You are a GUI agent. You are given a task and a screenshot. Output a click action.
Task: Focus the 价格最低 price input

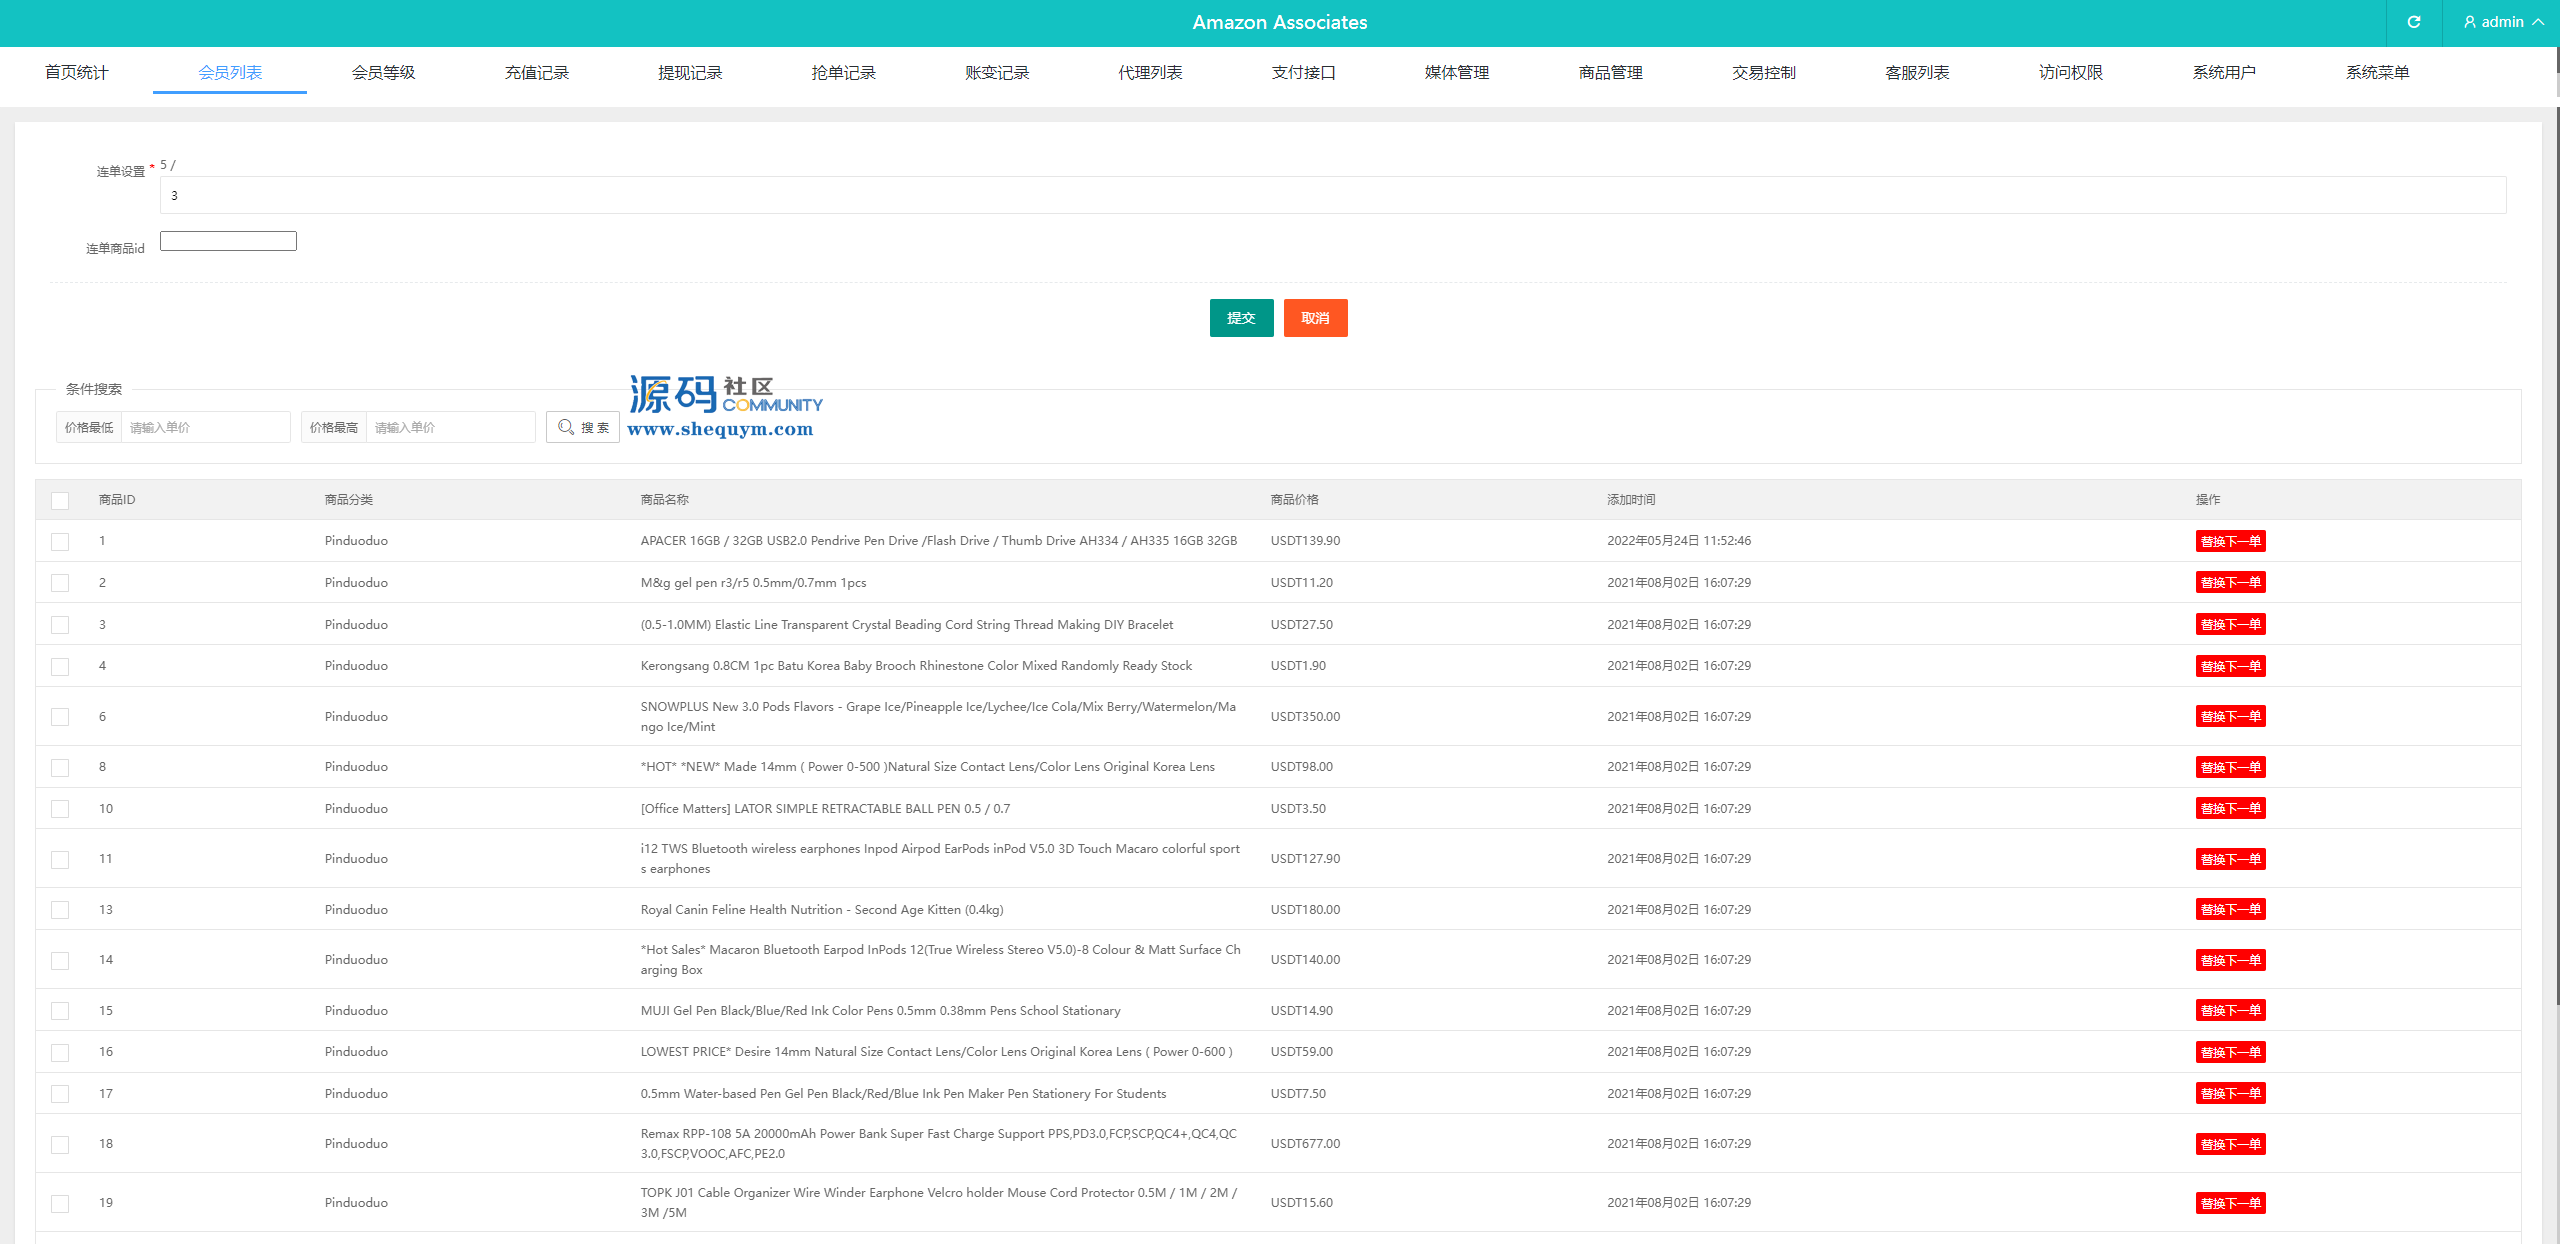tap(205, 427)
